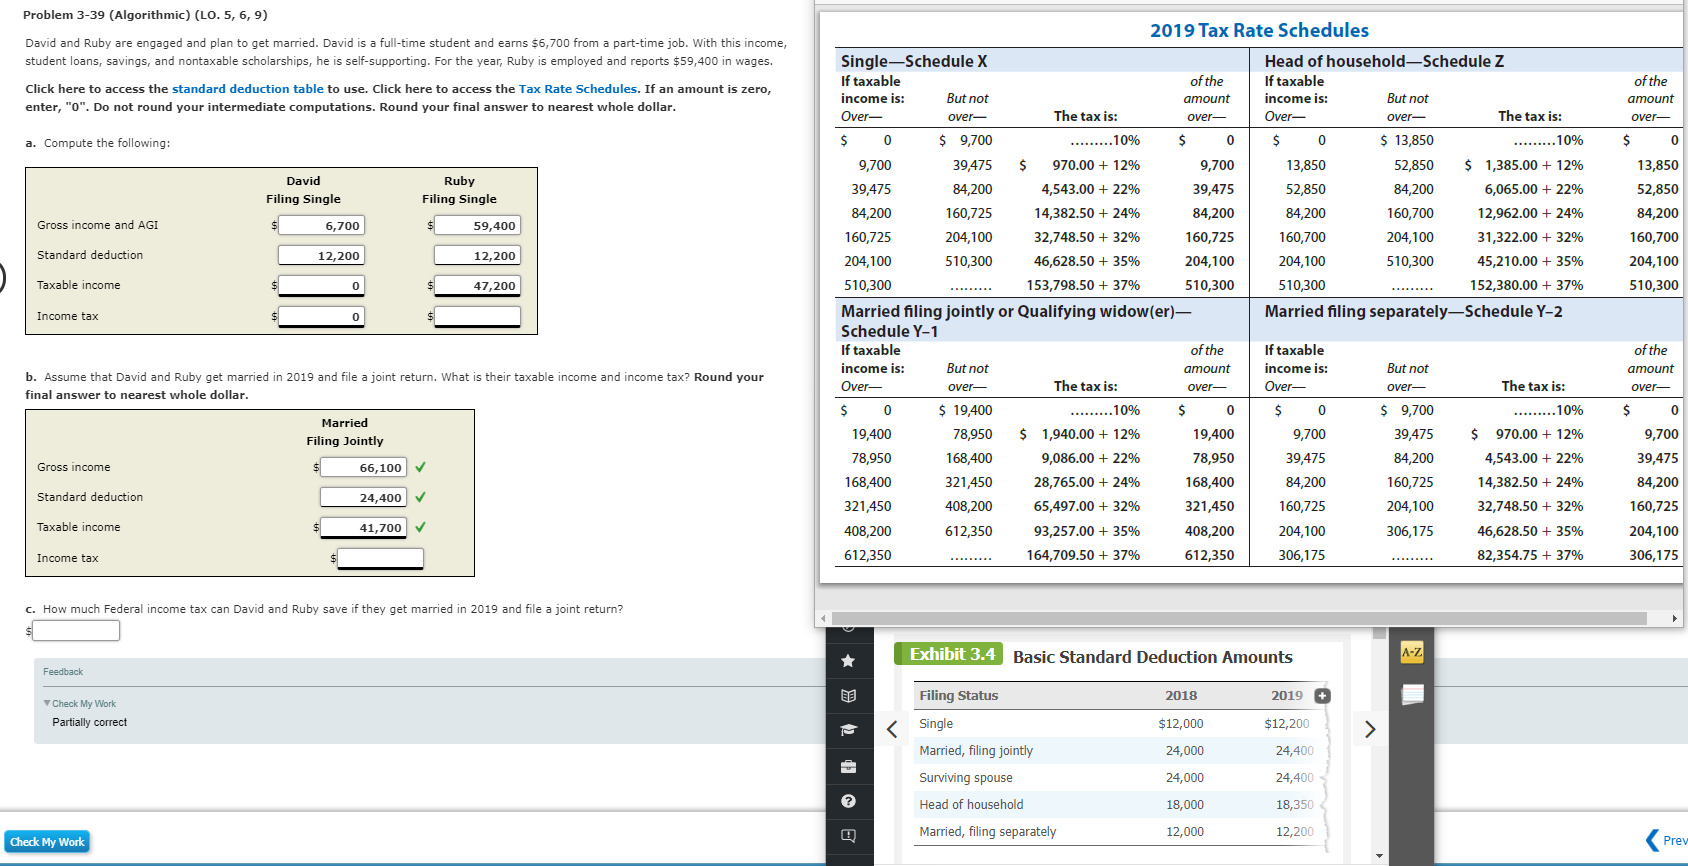
Task: Click green check beside 66,100 gross income
Action: pyautogui.click(x=420, y=467)
